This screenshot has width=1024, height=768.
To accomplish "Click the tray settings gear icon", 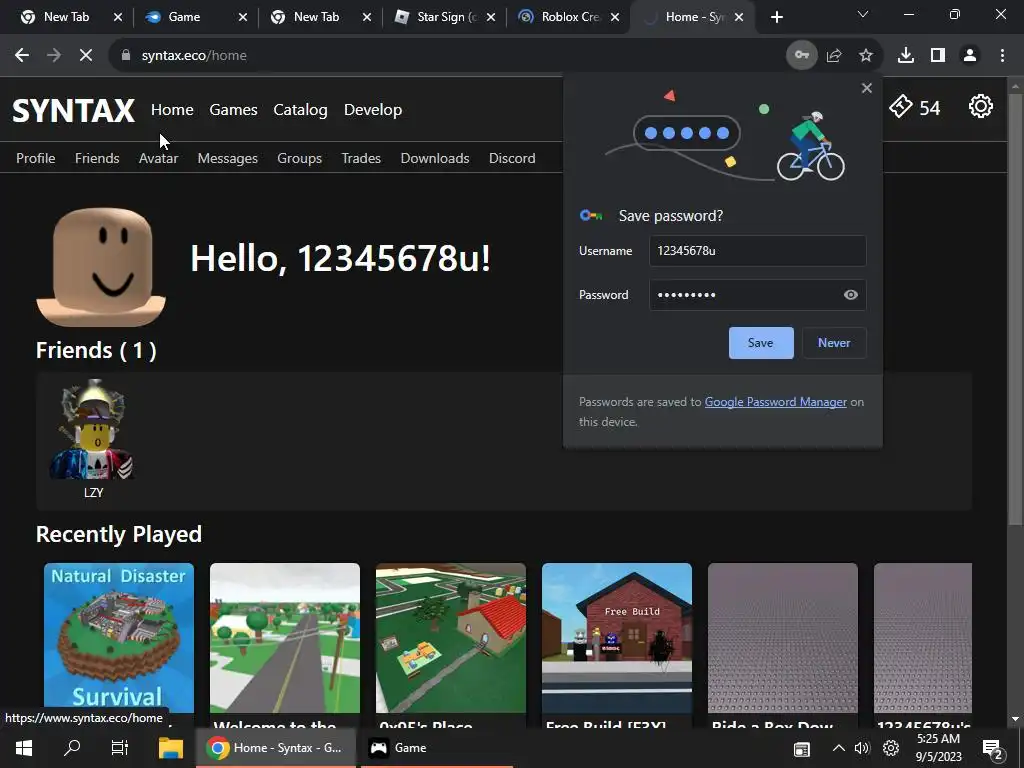I will (x=891, y=748).
